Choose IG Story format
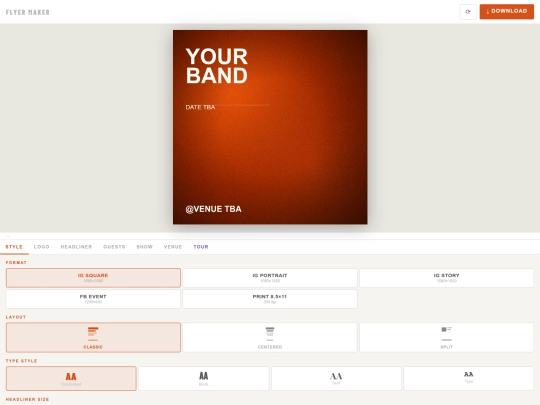Image resolution: width=540 pixels, height=405 pixels. [446, 278]
